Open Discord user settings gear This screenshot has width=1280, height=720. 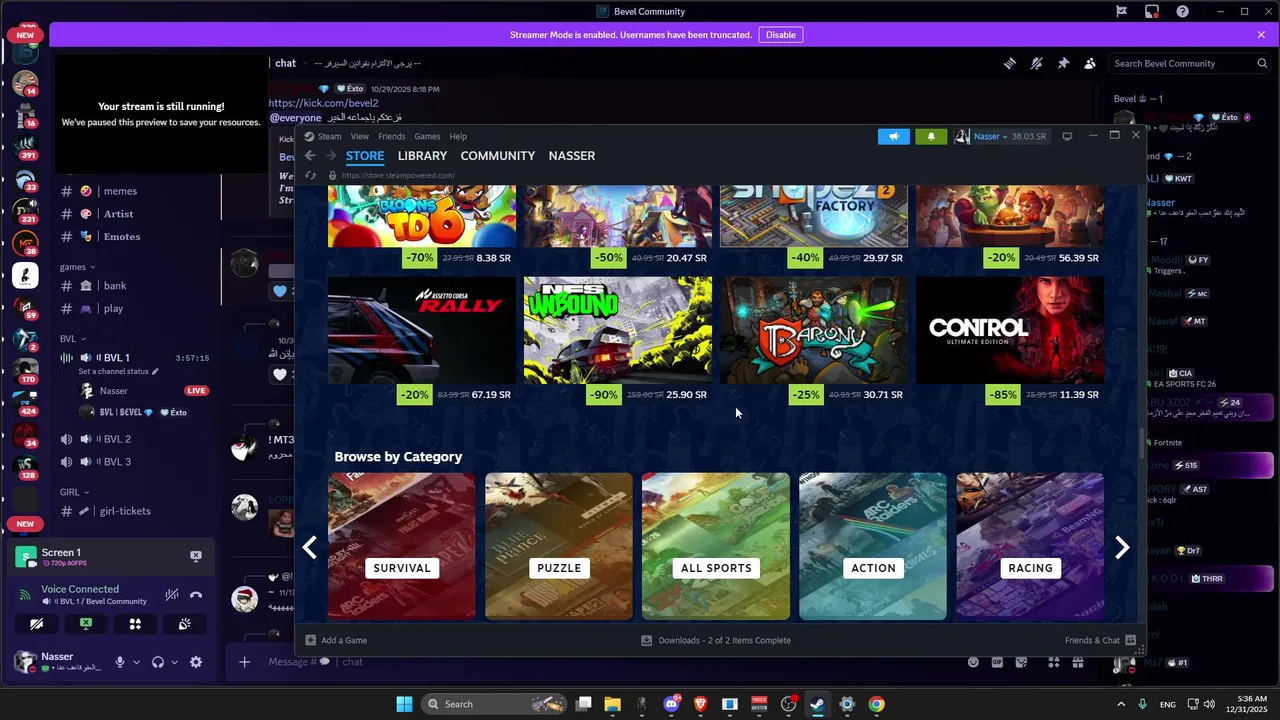[196, 662]
